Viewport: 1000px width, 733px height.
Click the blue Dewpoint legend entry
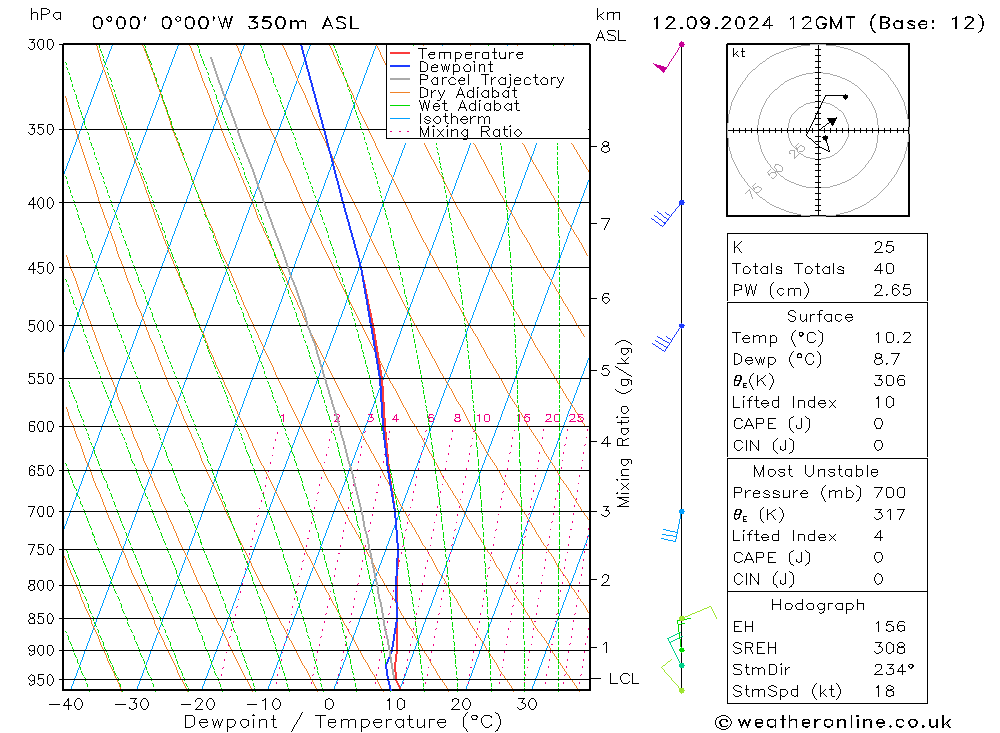[441, 67]
